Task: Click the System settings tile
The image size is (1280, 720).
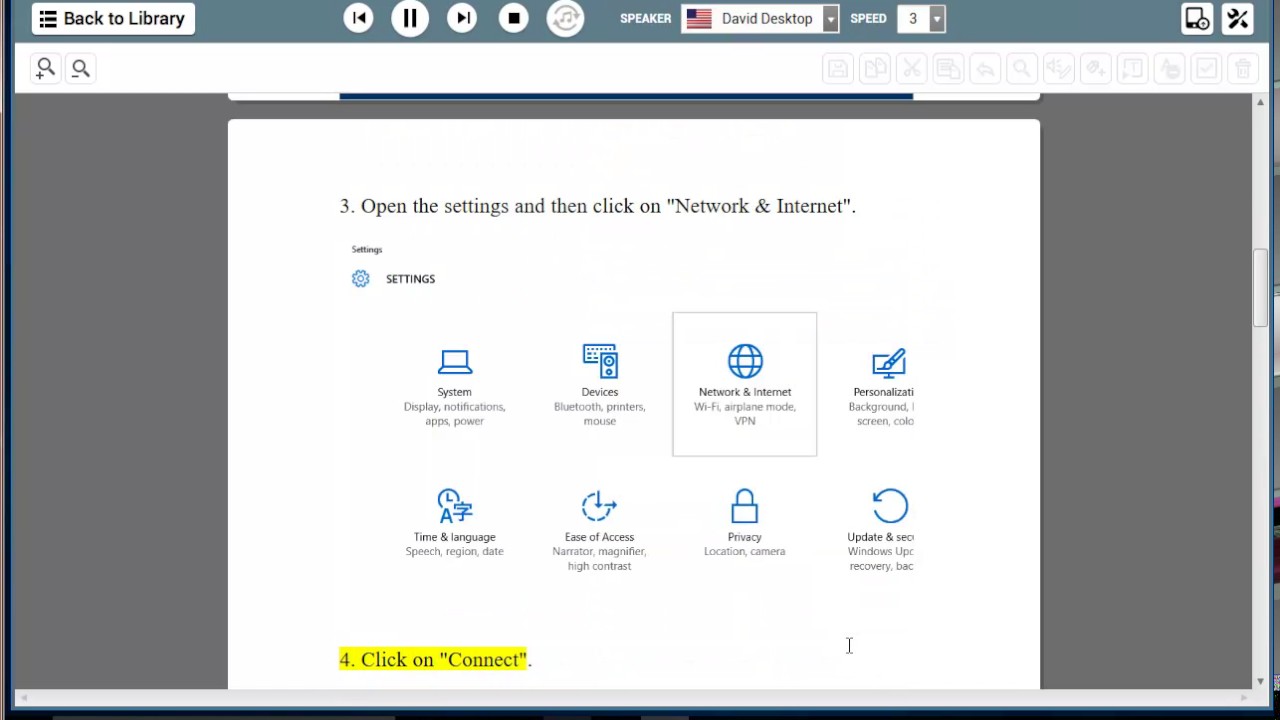Action: coord(455,385)
